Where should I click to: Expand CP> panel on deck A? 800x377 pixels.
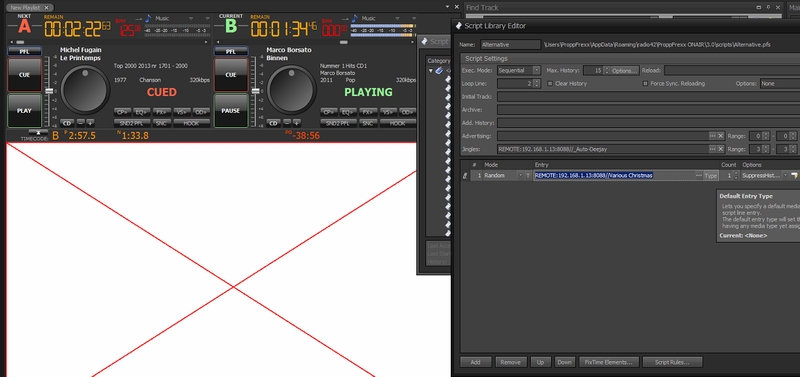(x=122, y=112)
